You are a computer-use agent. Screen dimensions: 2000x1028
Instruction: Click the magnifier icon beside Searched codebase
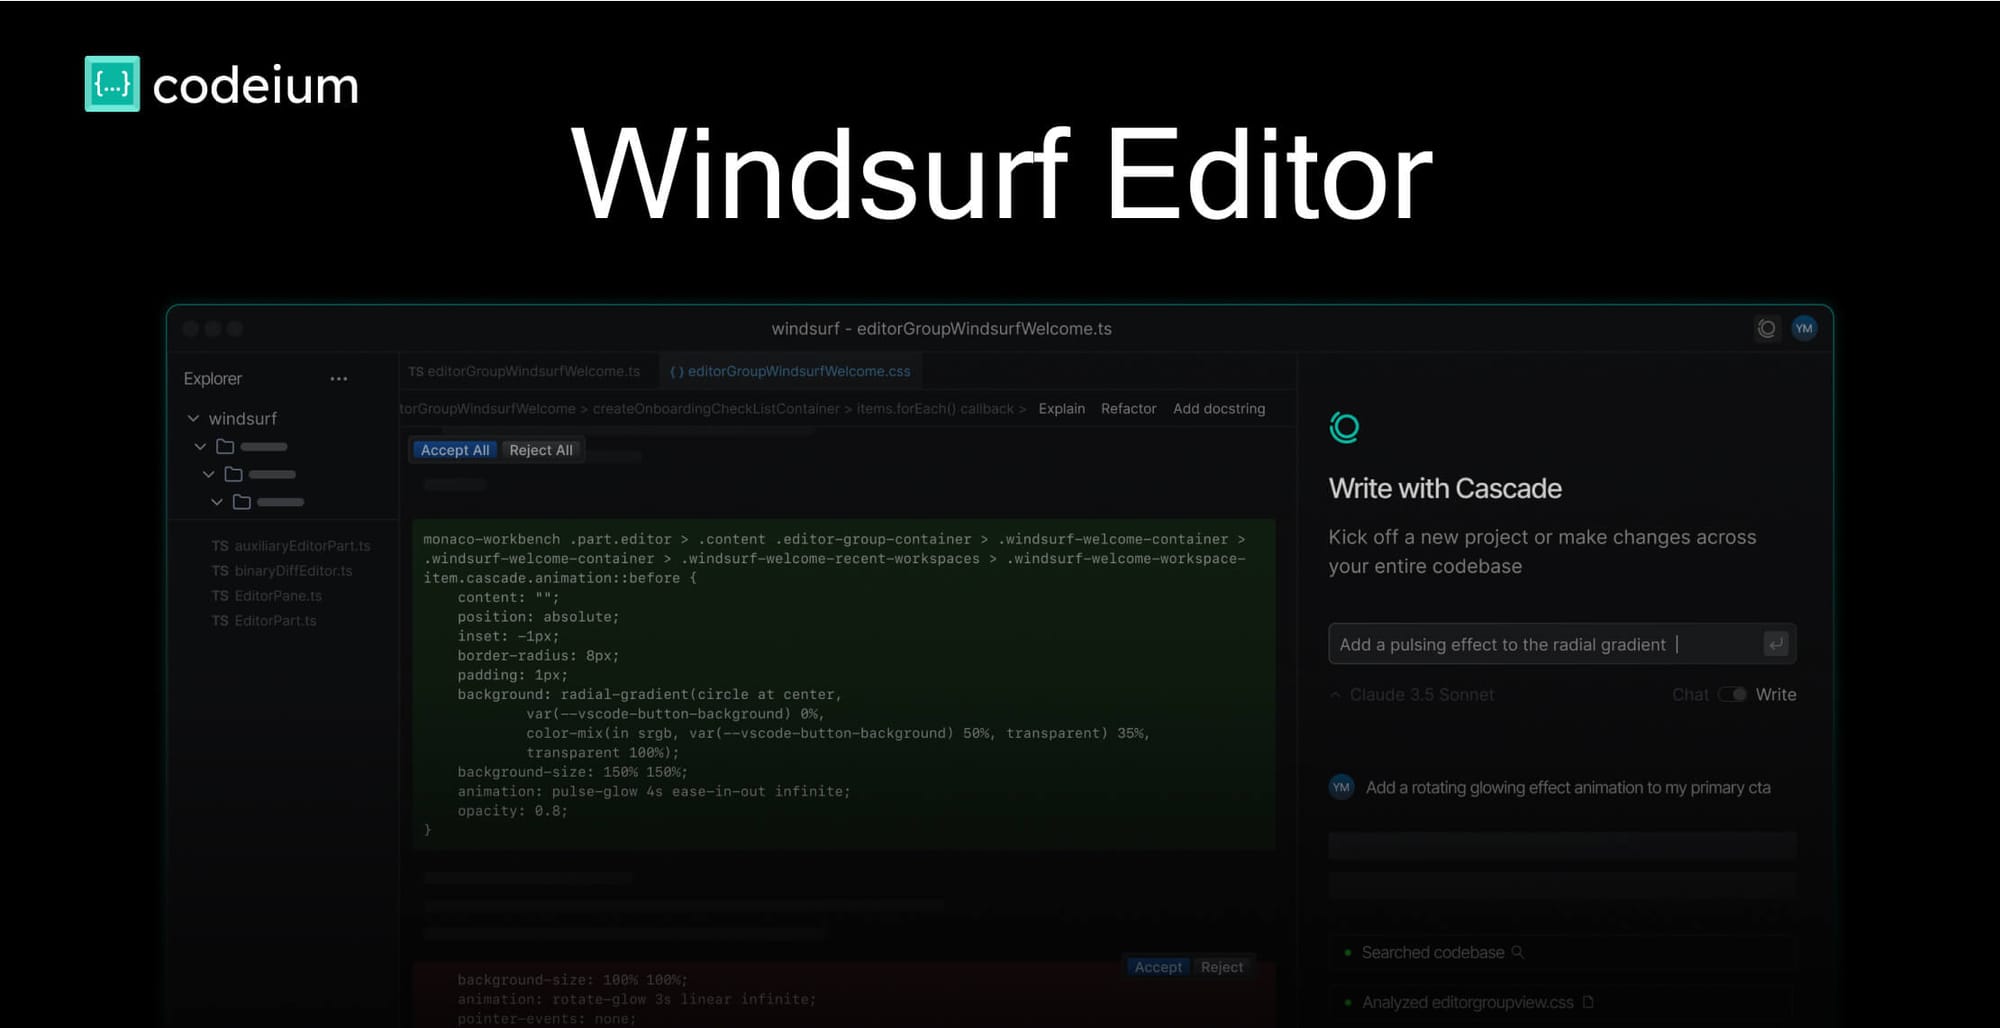click(x=1518, y=952)
